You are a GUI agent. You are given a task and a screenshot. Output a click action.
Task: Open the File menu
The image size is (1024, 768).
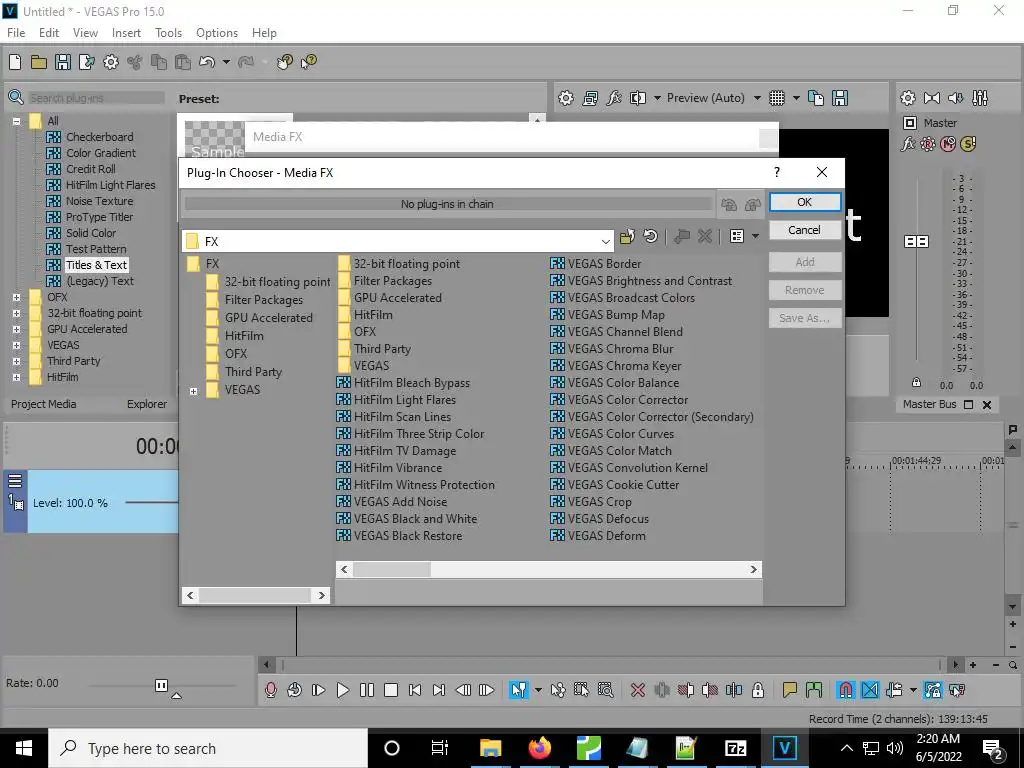[16, 33]
